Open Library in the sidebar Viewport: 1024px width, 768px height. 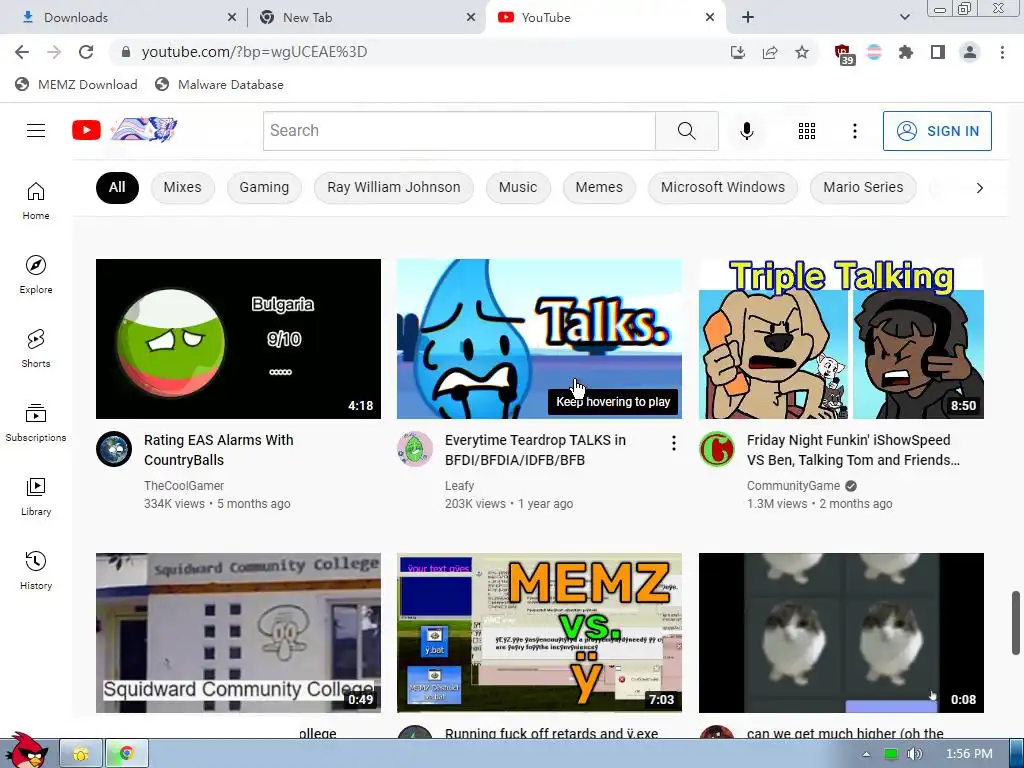point(36,497)
